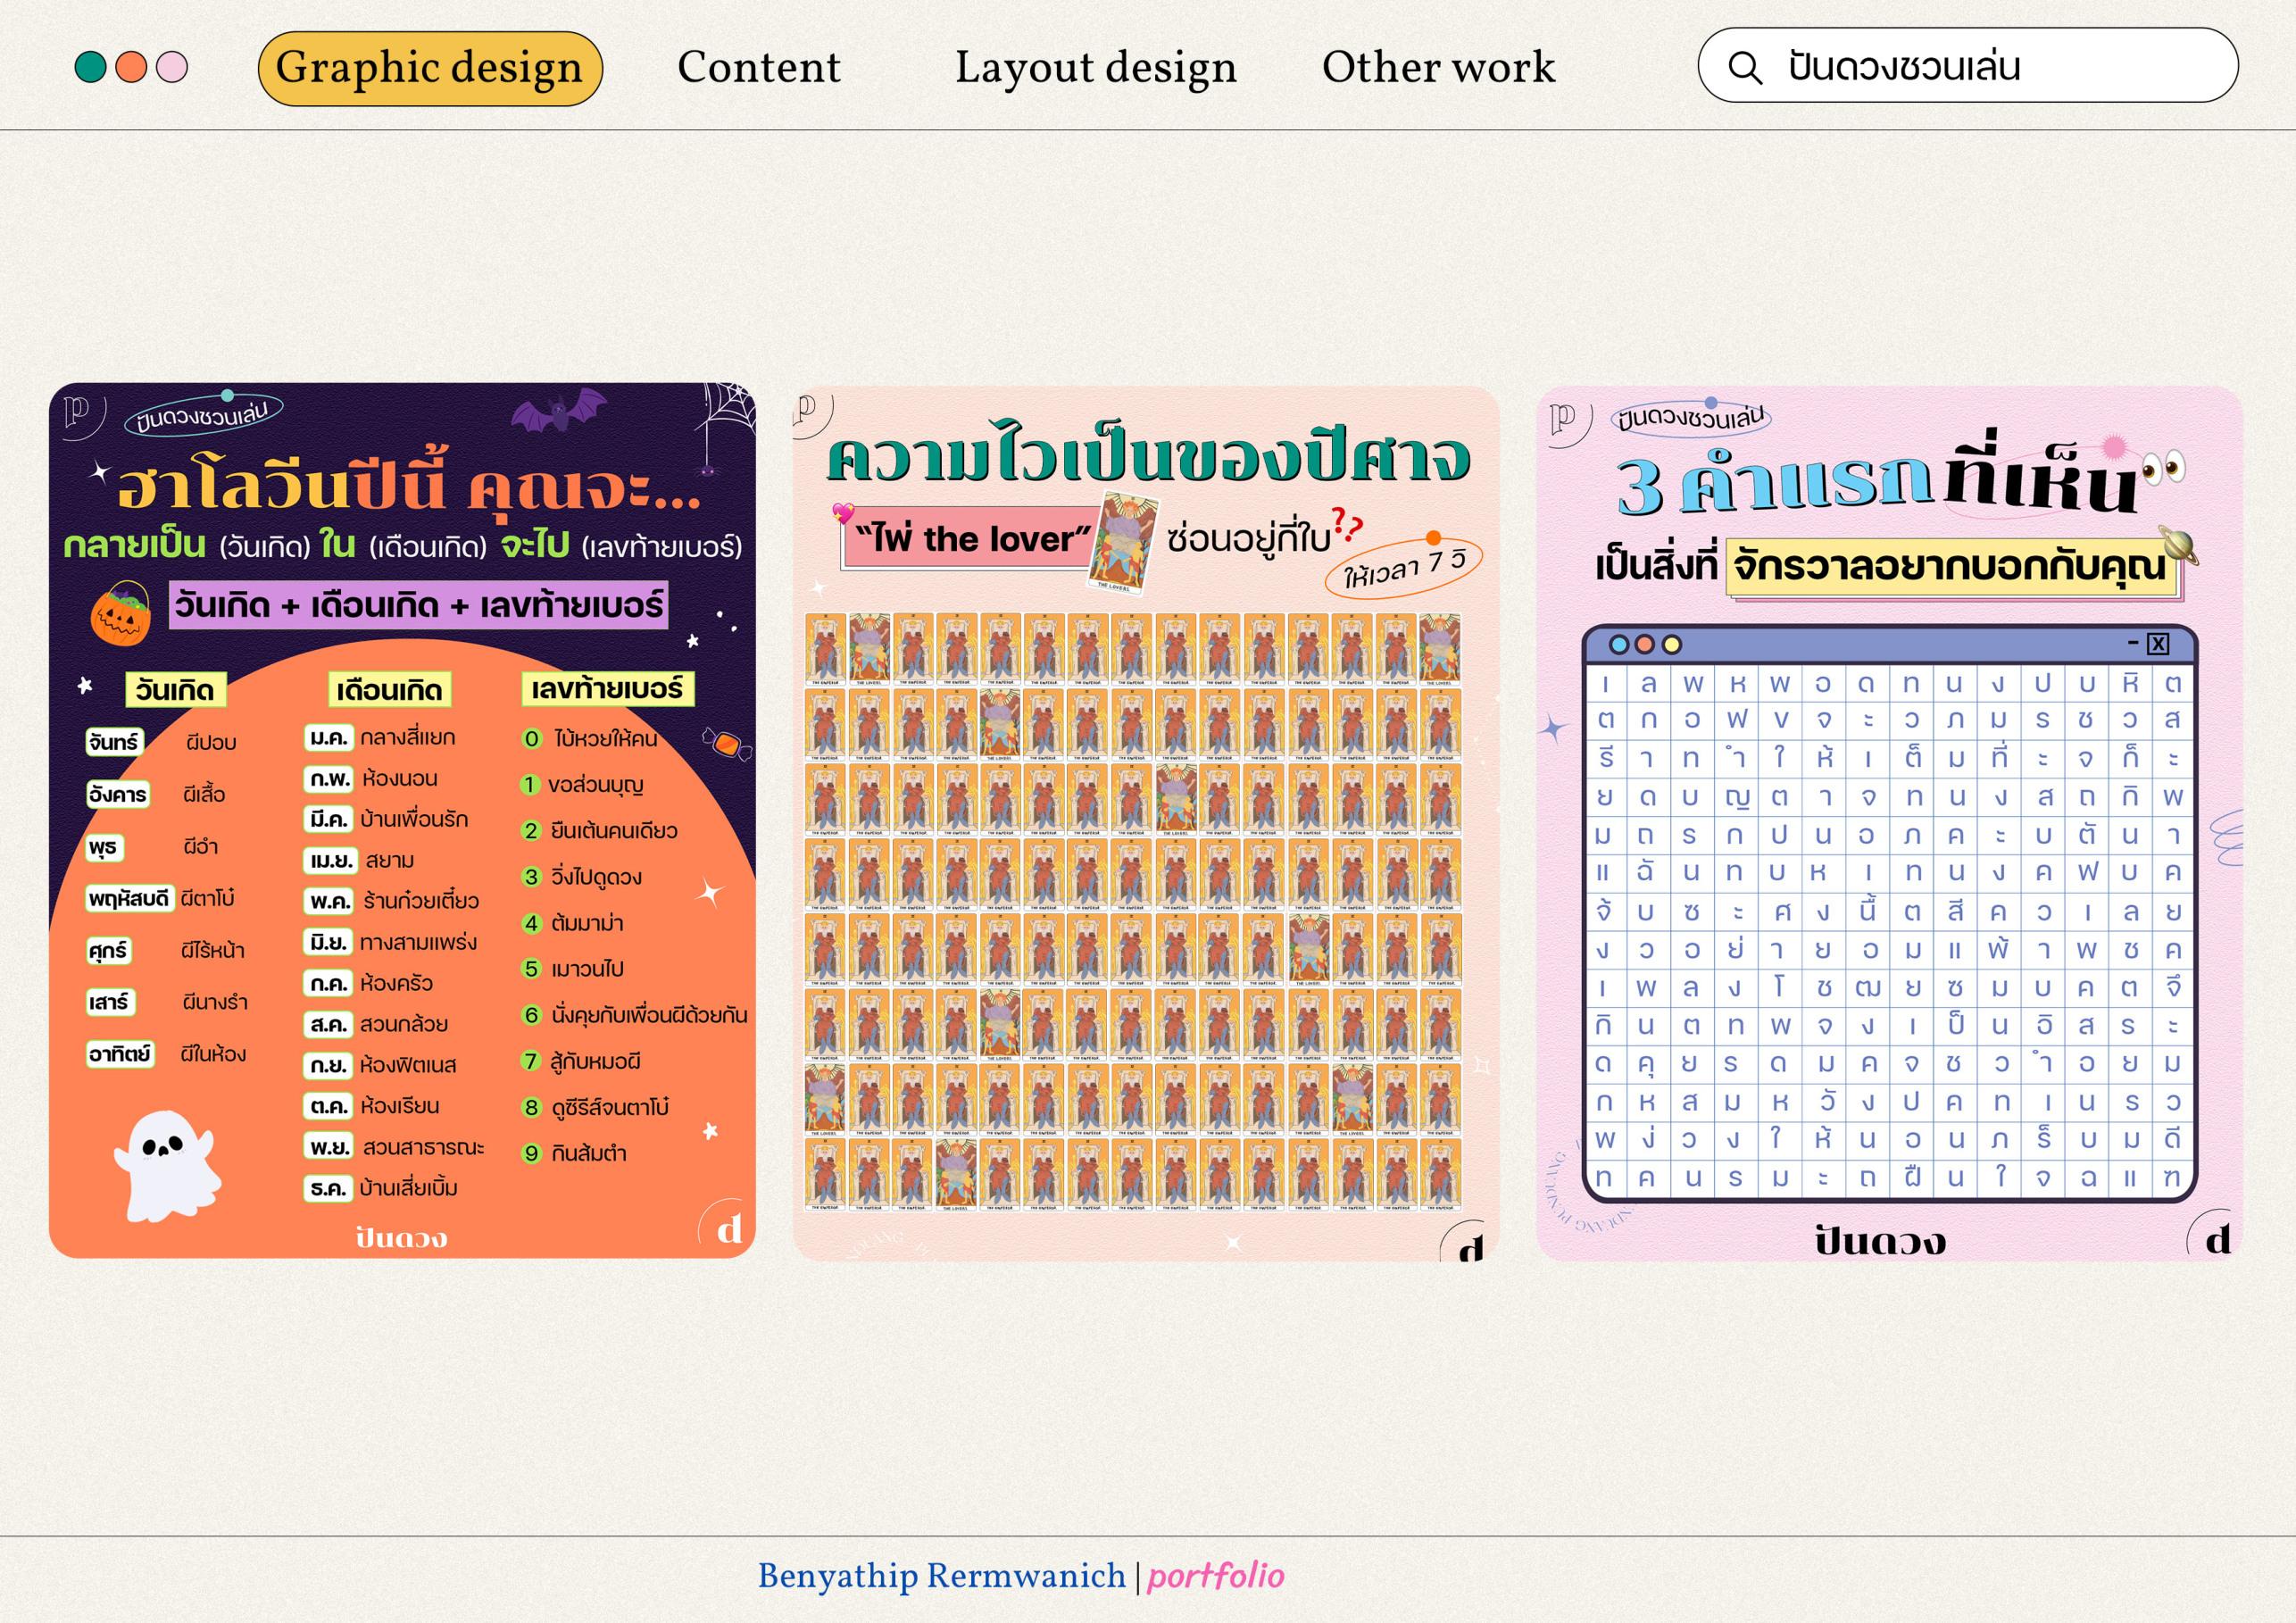Click the googly eyes icon

2163,468
